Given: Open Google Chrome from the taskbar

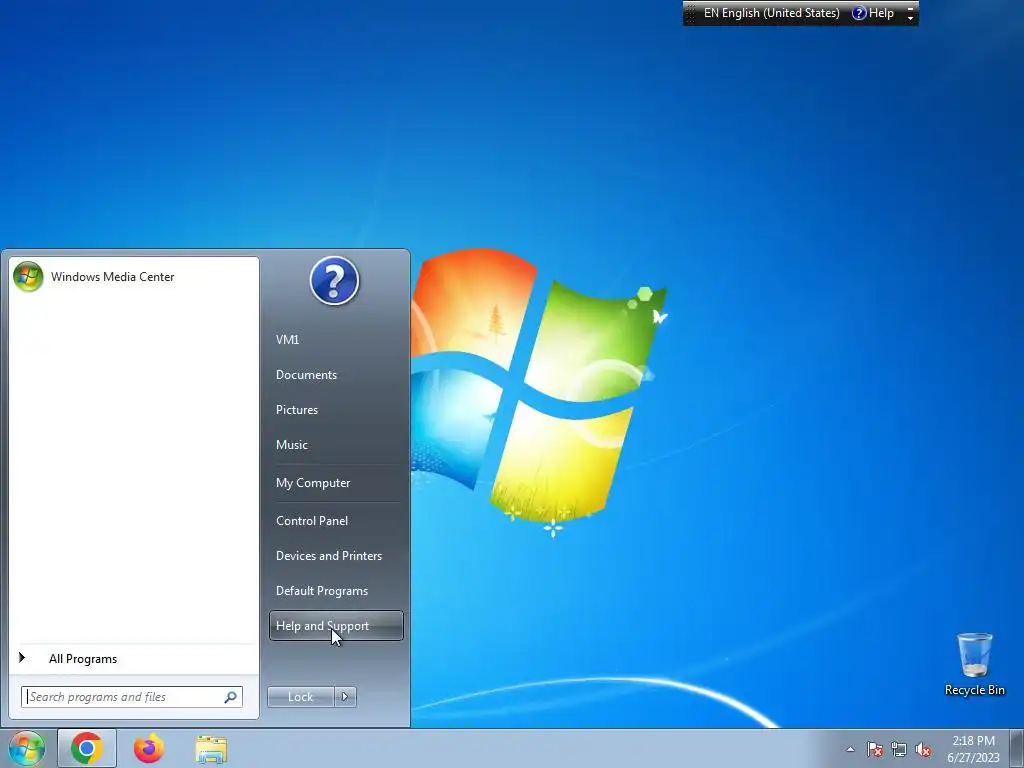Looking at the screenshot, I should [87, 748].
